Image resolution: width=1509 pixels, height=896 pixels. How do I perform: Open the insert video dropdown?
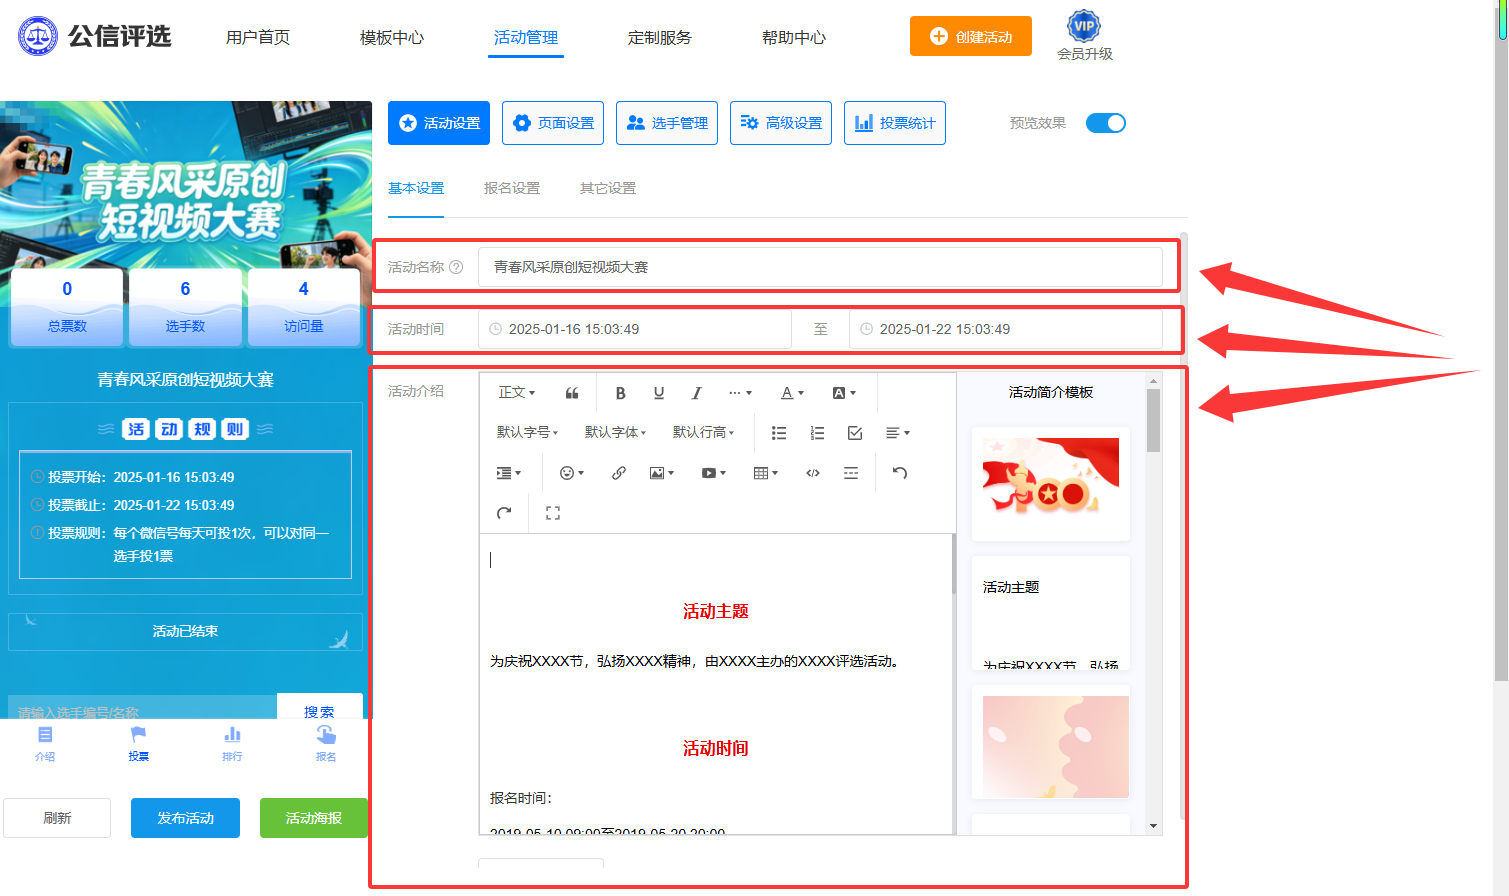714,473
